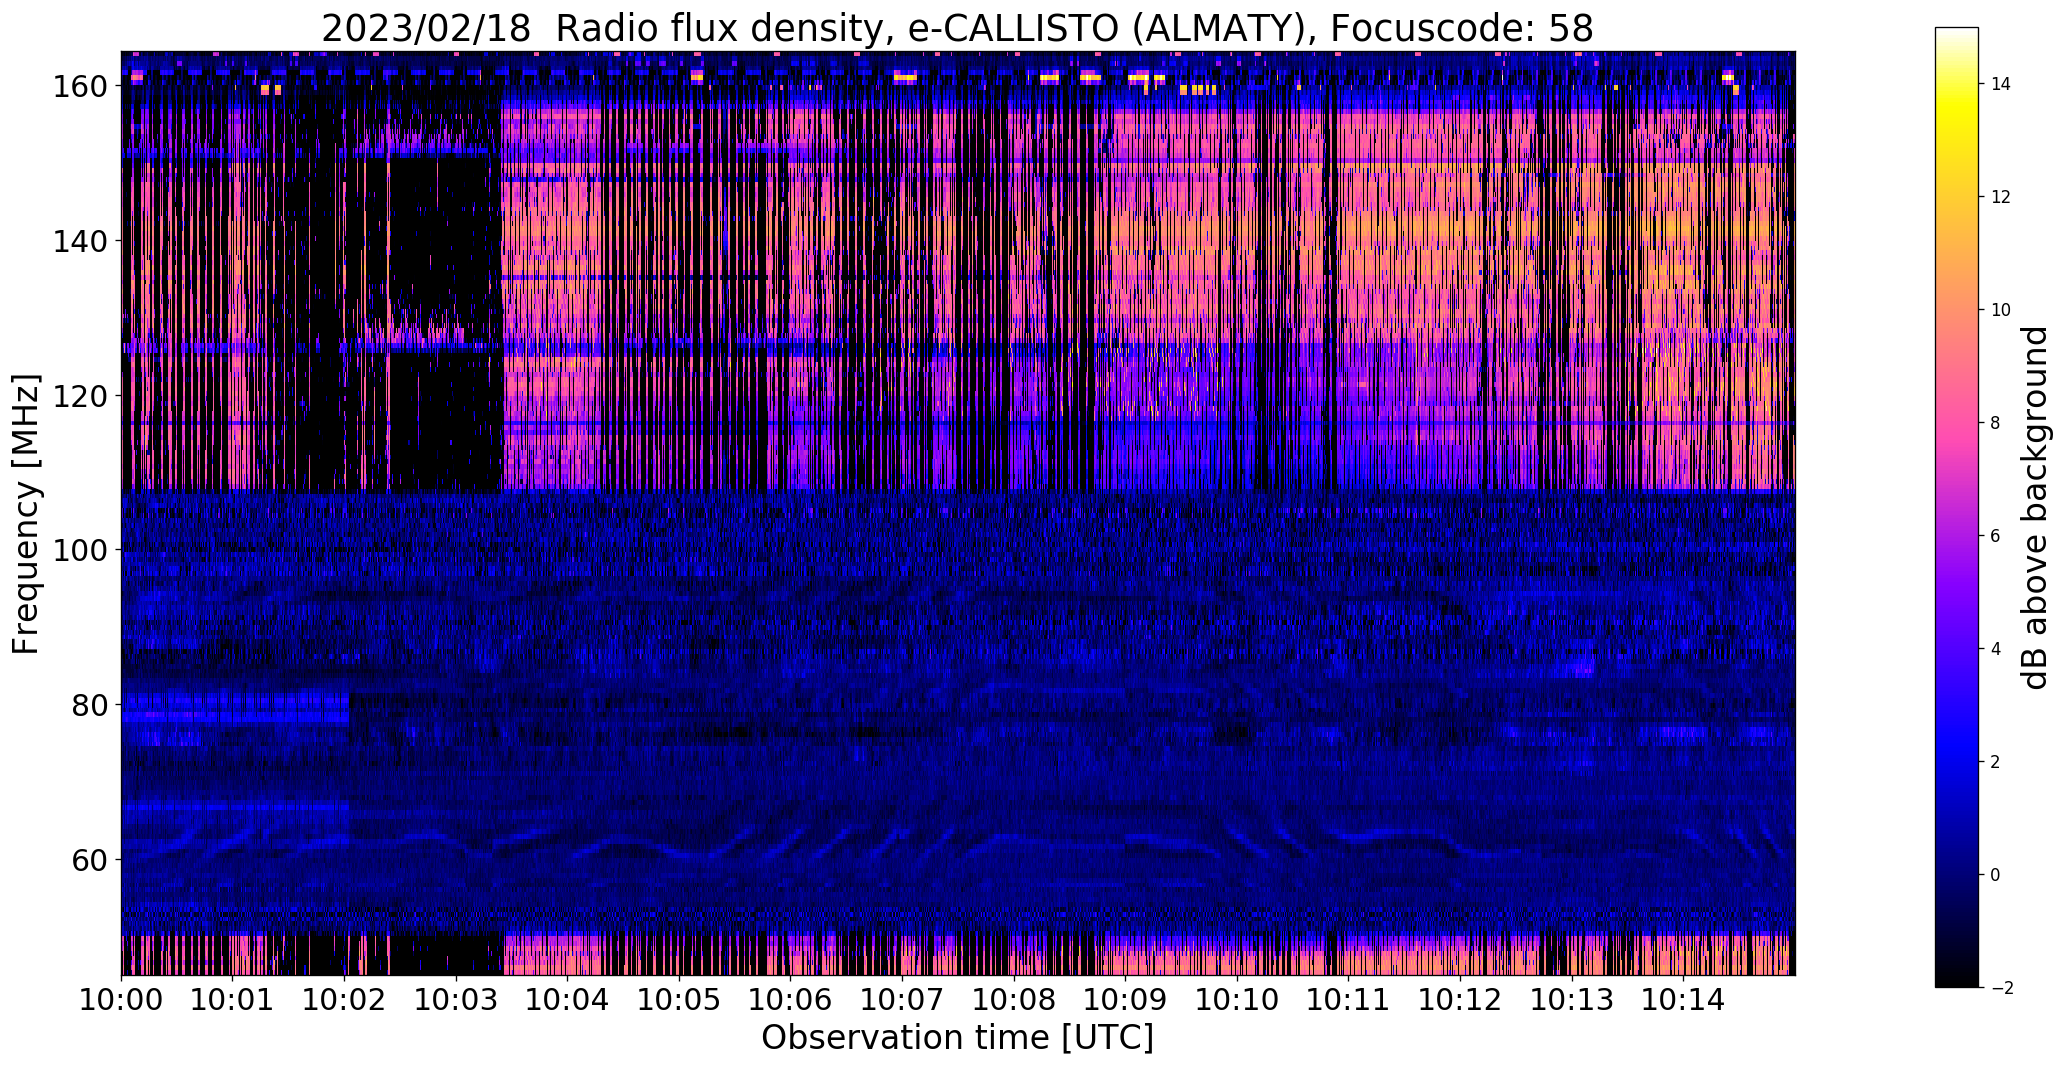Viewport: 2066px width, 1067px height.
Task: Click the 10:09 time tick label
Action: [1126, 999]
